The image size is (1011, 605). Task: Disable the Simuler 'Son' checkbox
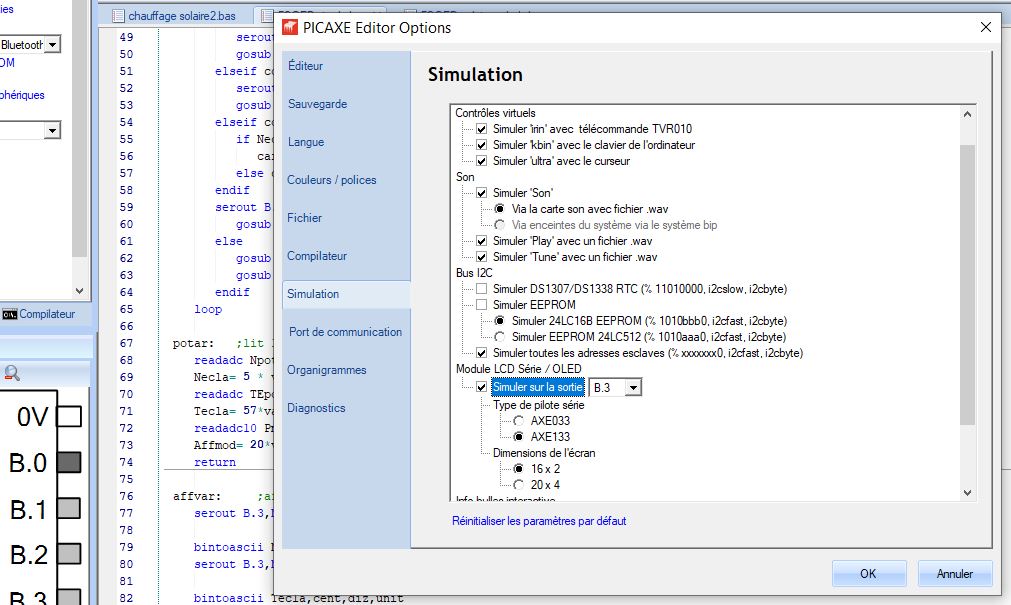point(481,193)
